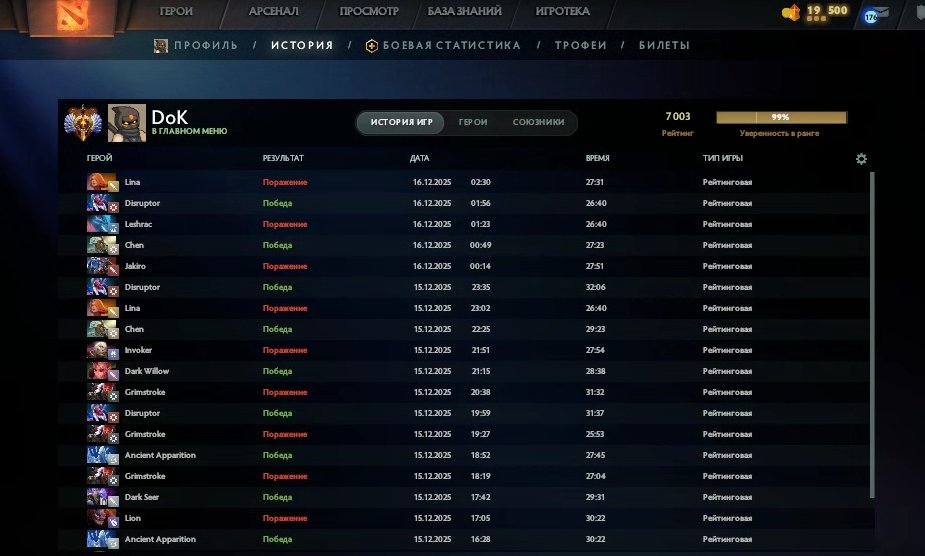Switch to the Профиль tab
Image resolution: width=925 pixels, height=556 pixels.
coord(206,45)
